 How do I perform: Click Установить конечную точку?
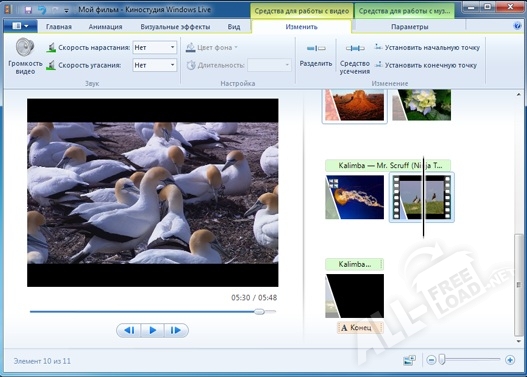point(426,65)
